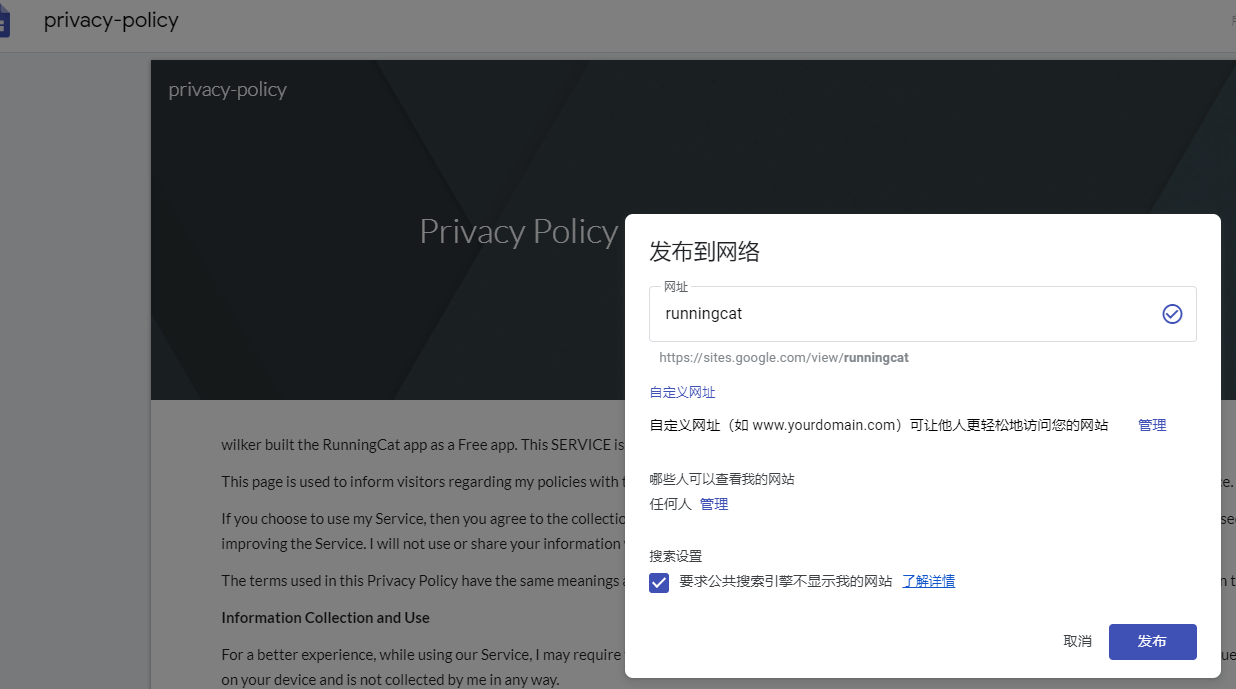Click the privacy-policy document title in header

[x=111, y=21]
